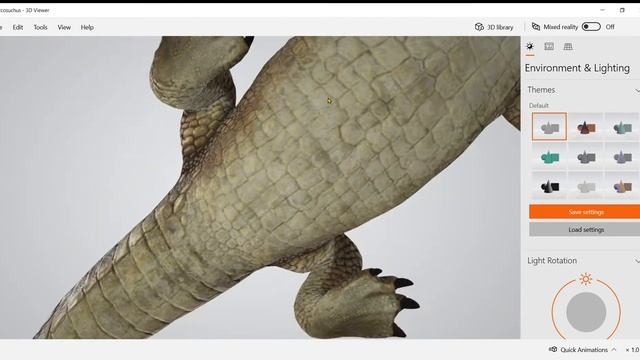Select the purple and tan theme thumbnail
The height and width of the screenshot is (360, 640).
622,186
